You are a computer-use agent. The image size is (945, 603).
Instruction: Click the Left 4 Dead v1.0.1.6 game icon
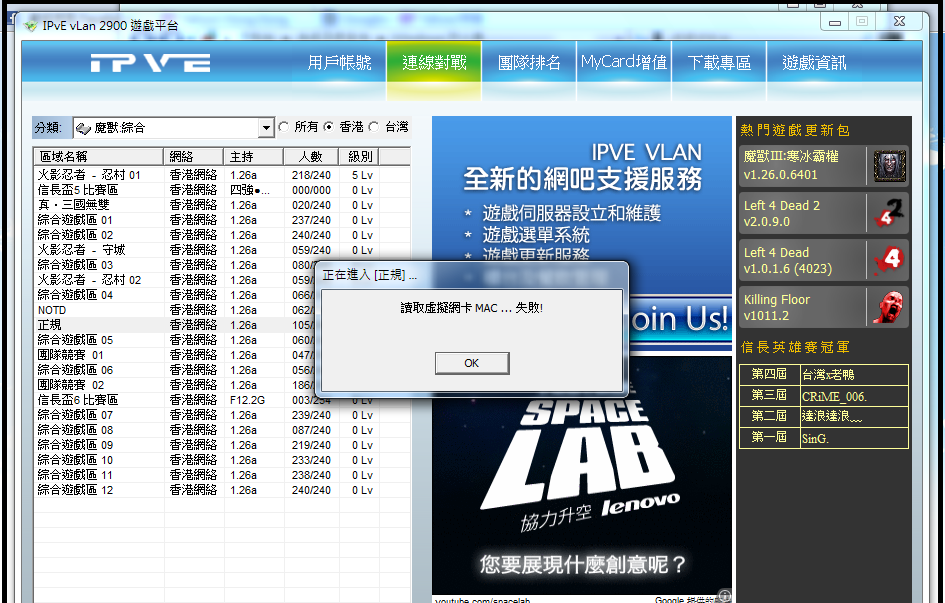pyautogui.click(x=890, y=260)
